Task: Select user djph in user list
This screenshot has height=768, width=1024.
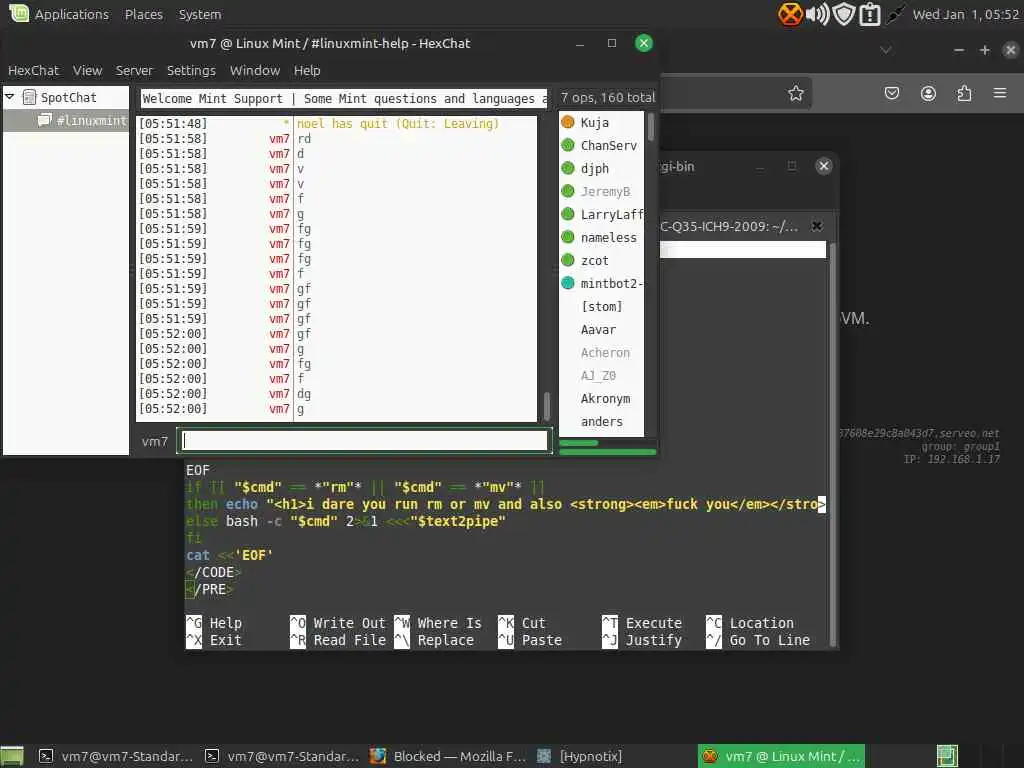Action: [601, 168]
